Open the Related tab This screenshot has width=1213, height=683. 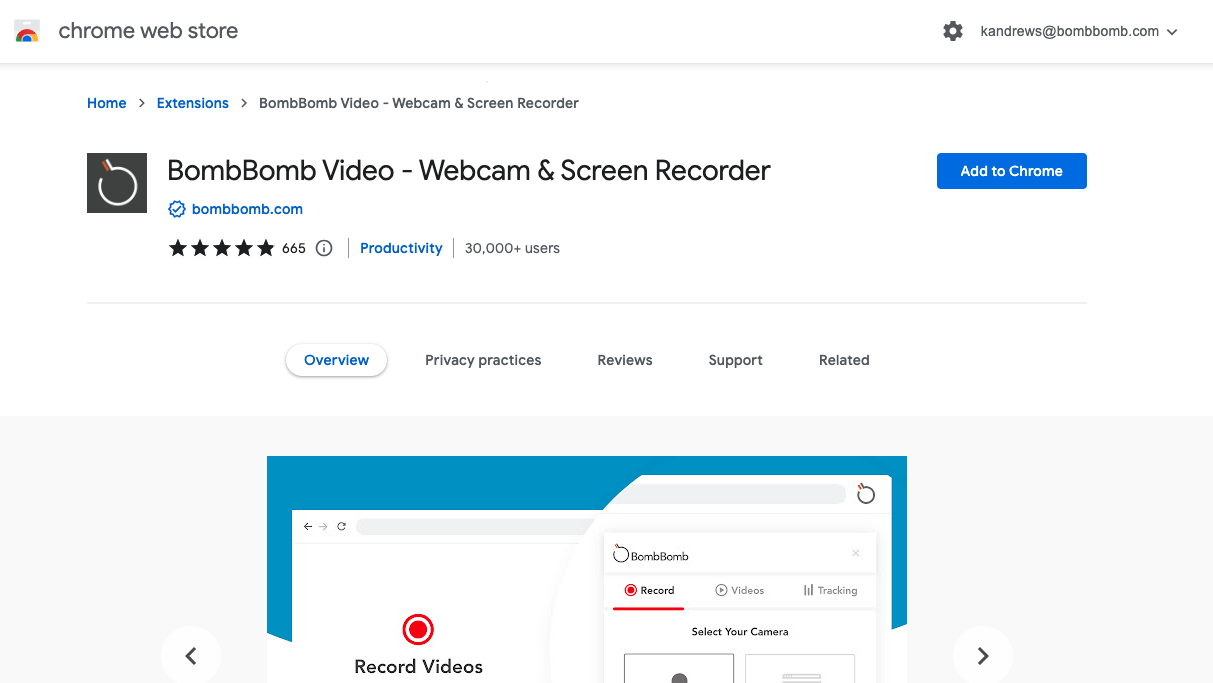click(x=844, y=360)
